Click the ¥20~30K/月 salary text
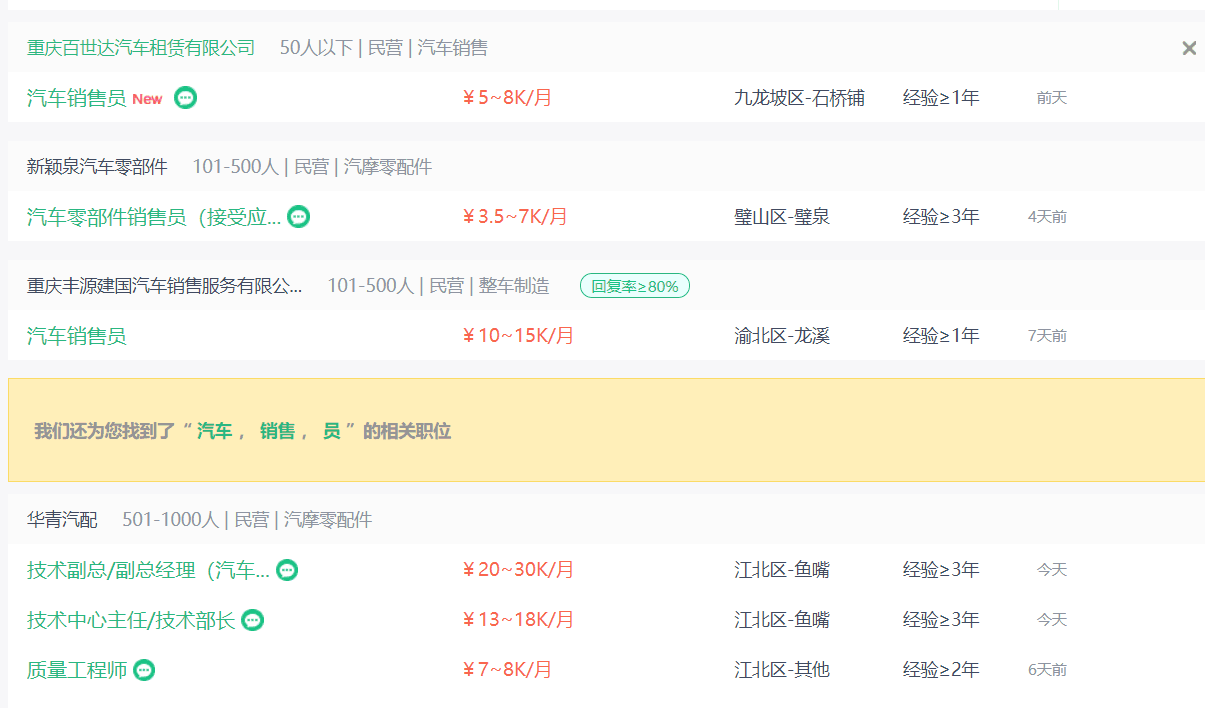This screenshot has width=1205, height=708. click(x=518, y=570)
